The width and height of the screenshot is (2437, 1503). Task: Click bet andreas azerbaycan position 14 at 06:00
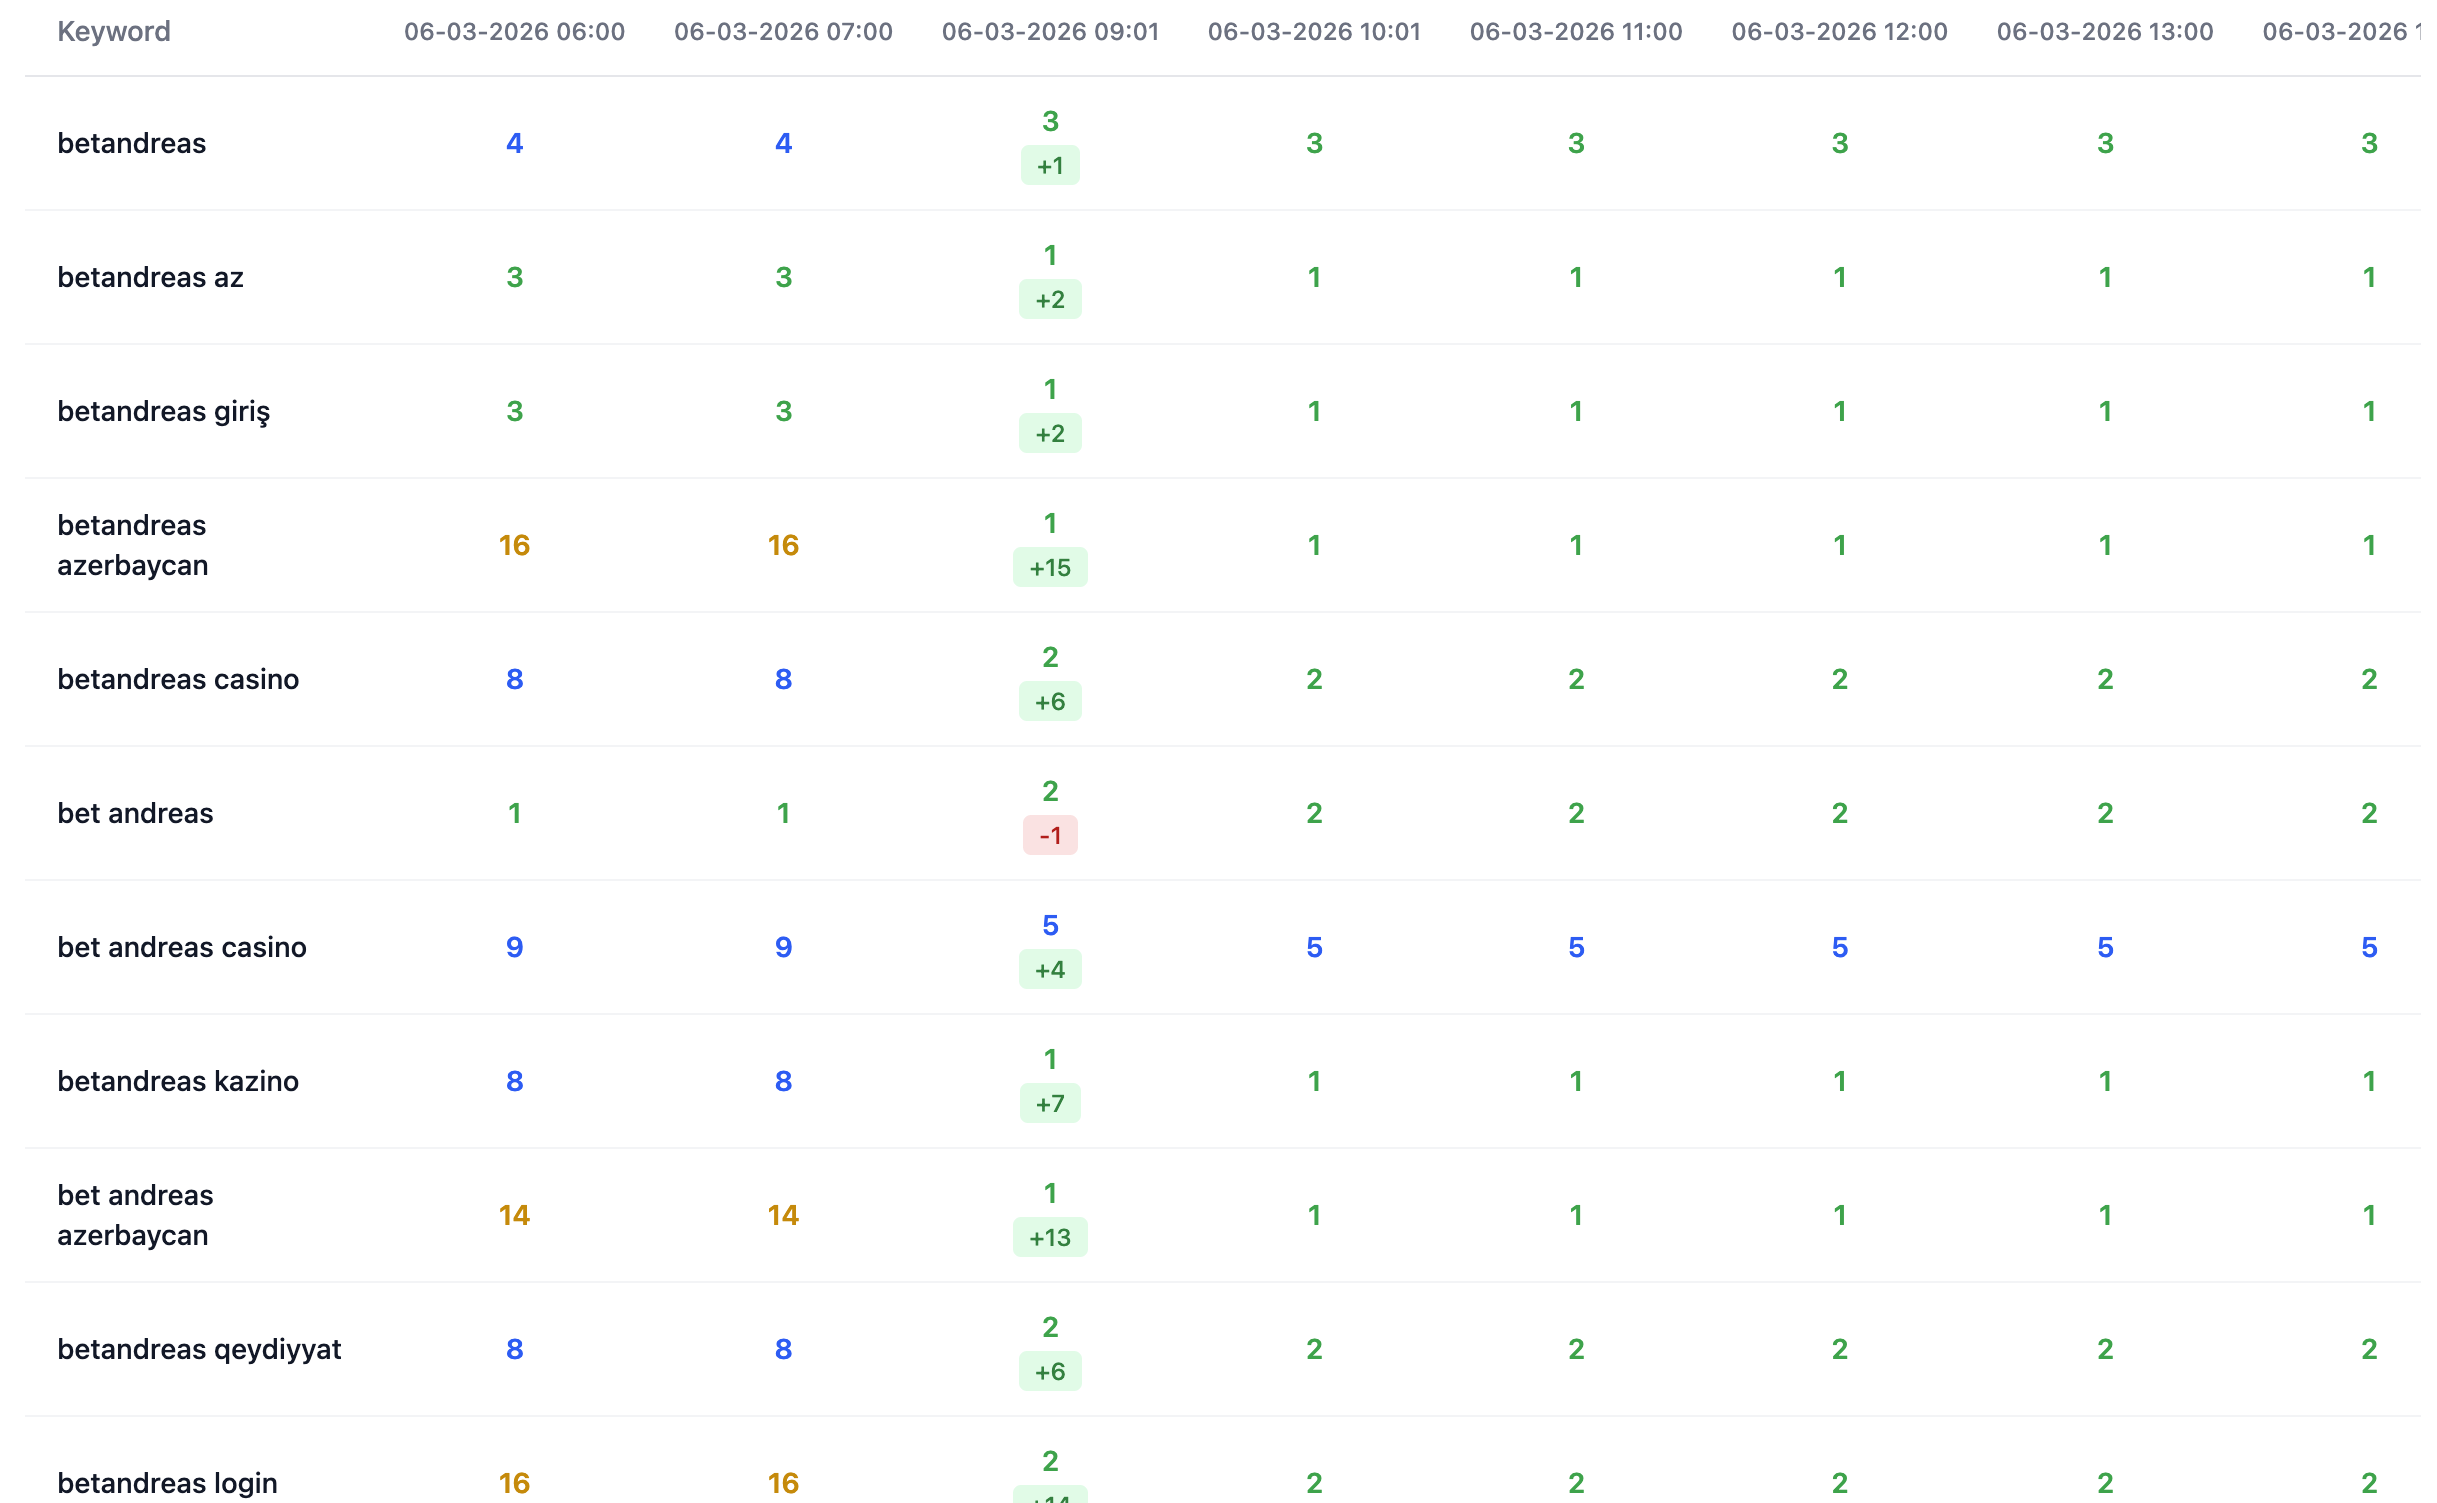pyautogui.click(x=514, y=1215)
